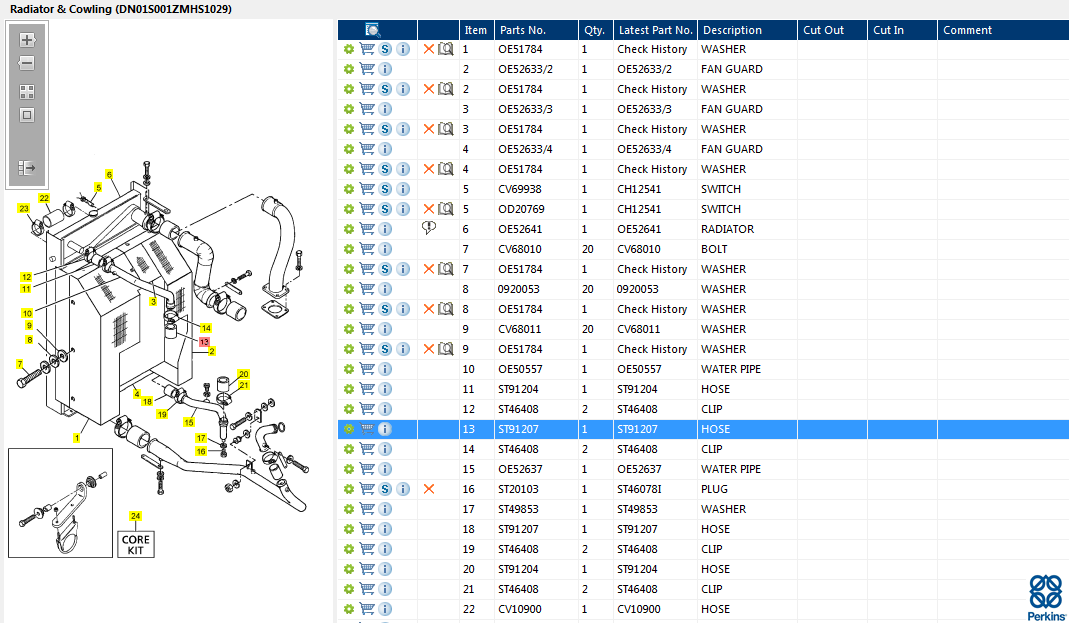Open book lookup icon on OD20769 row
The width and height of the screenshot is (1069, 623).
[446, 209]
